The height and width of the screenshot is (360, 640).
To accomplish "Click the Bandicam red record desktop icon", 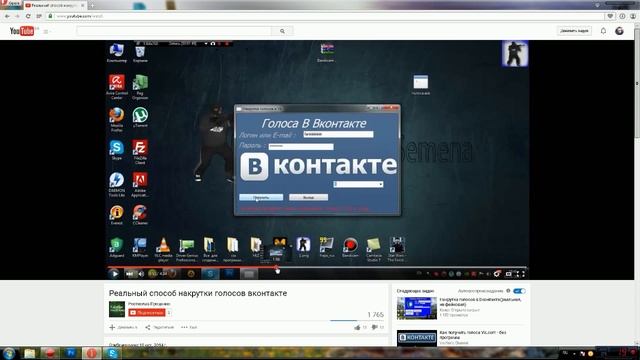I will (x=350, y=247).
